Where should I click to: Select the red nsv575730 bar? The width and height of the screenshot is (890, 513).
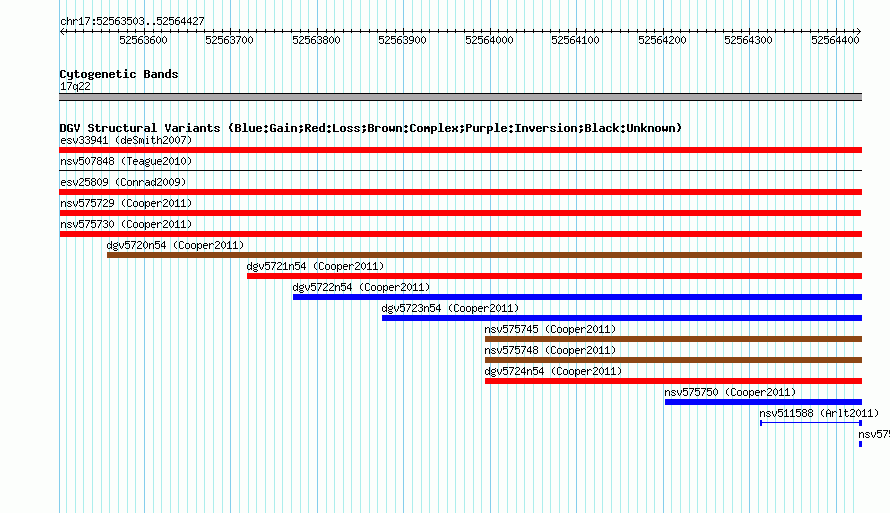[460, 234]
